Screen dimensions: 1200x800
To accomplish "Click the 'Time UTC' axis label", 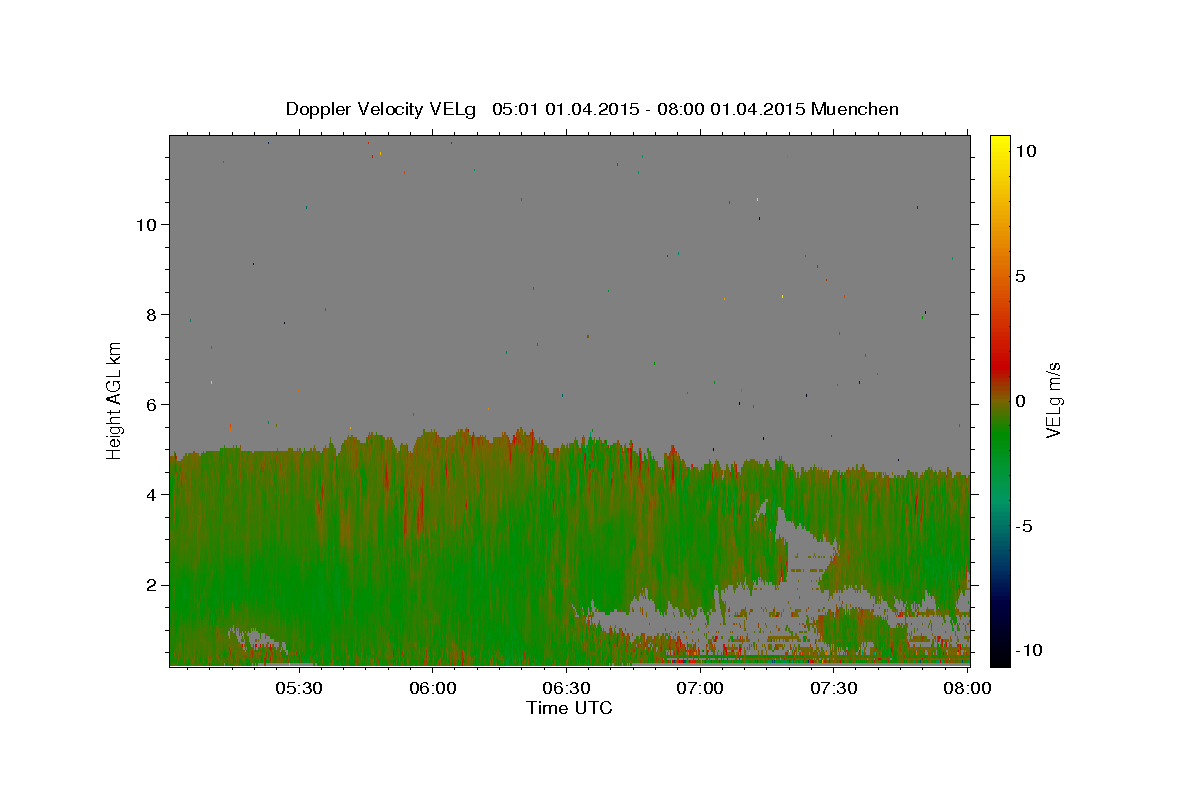I will [x=569, y=708].
